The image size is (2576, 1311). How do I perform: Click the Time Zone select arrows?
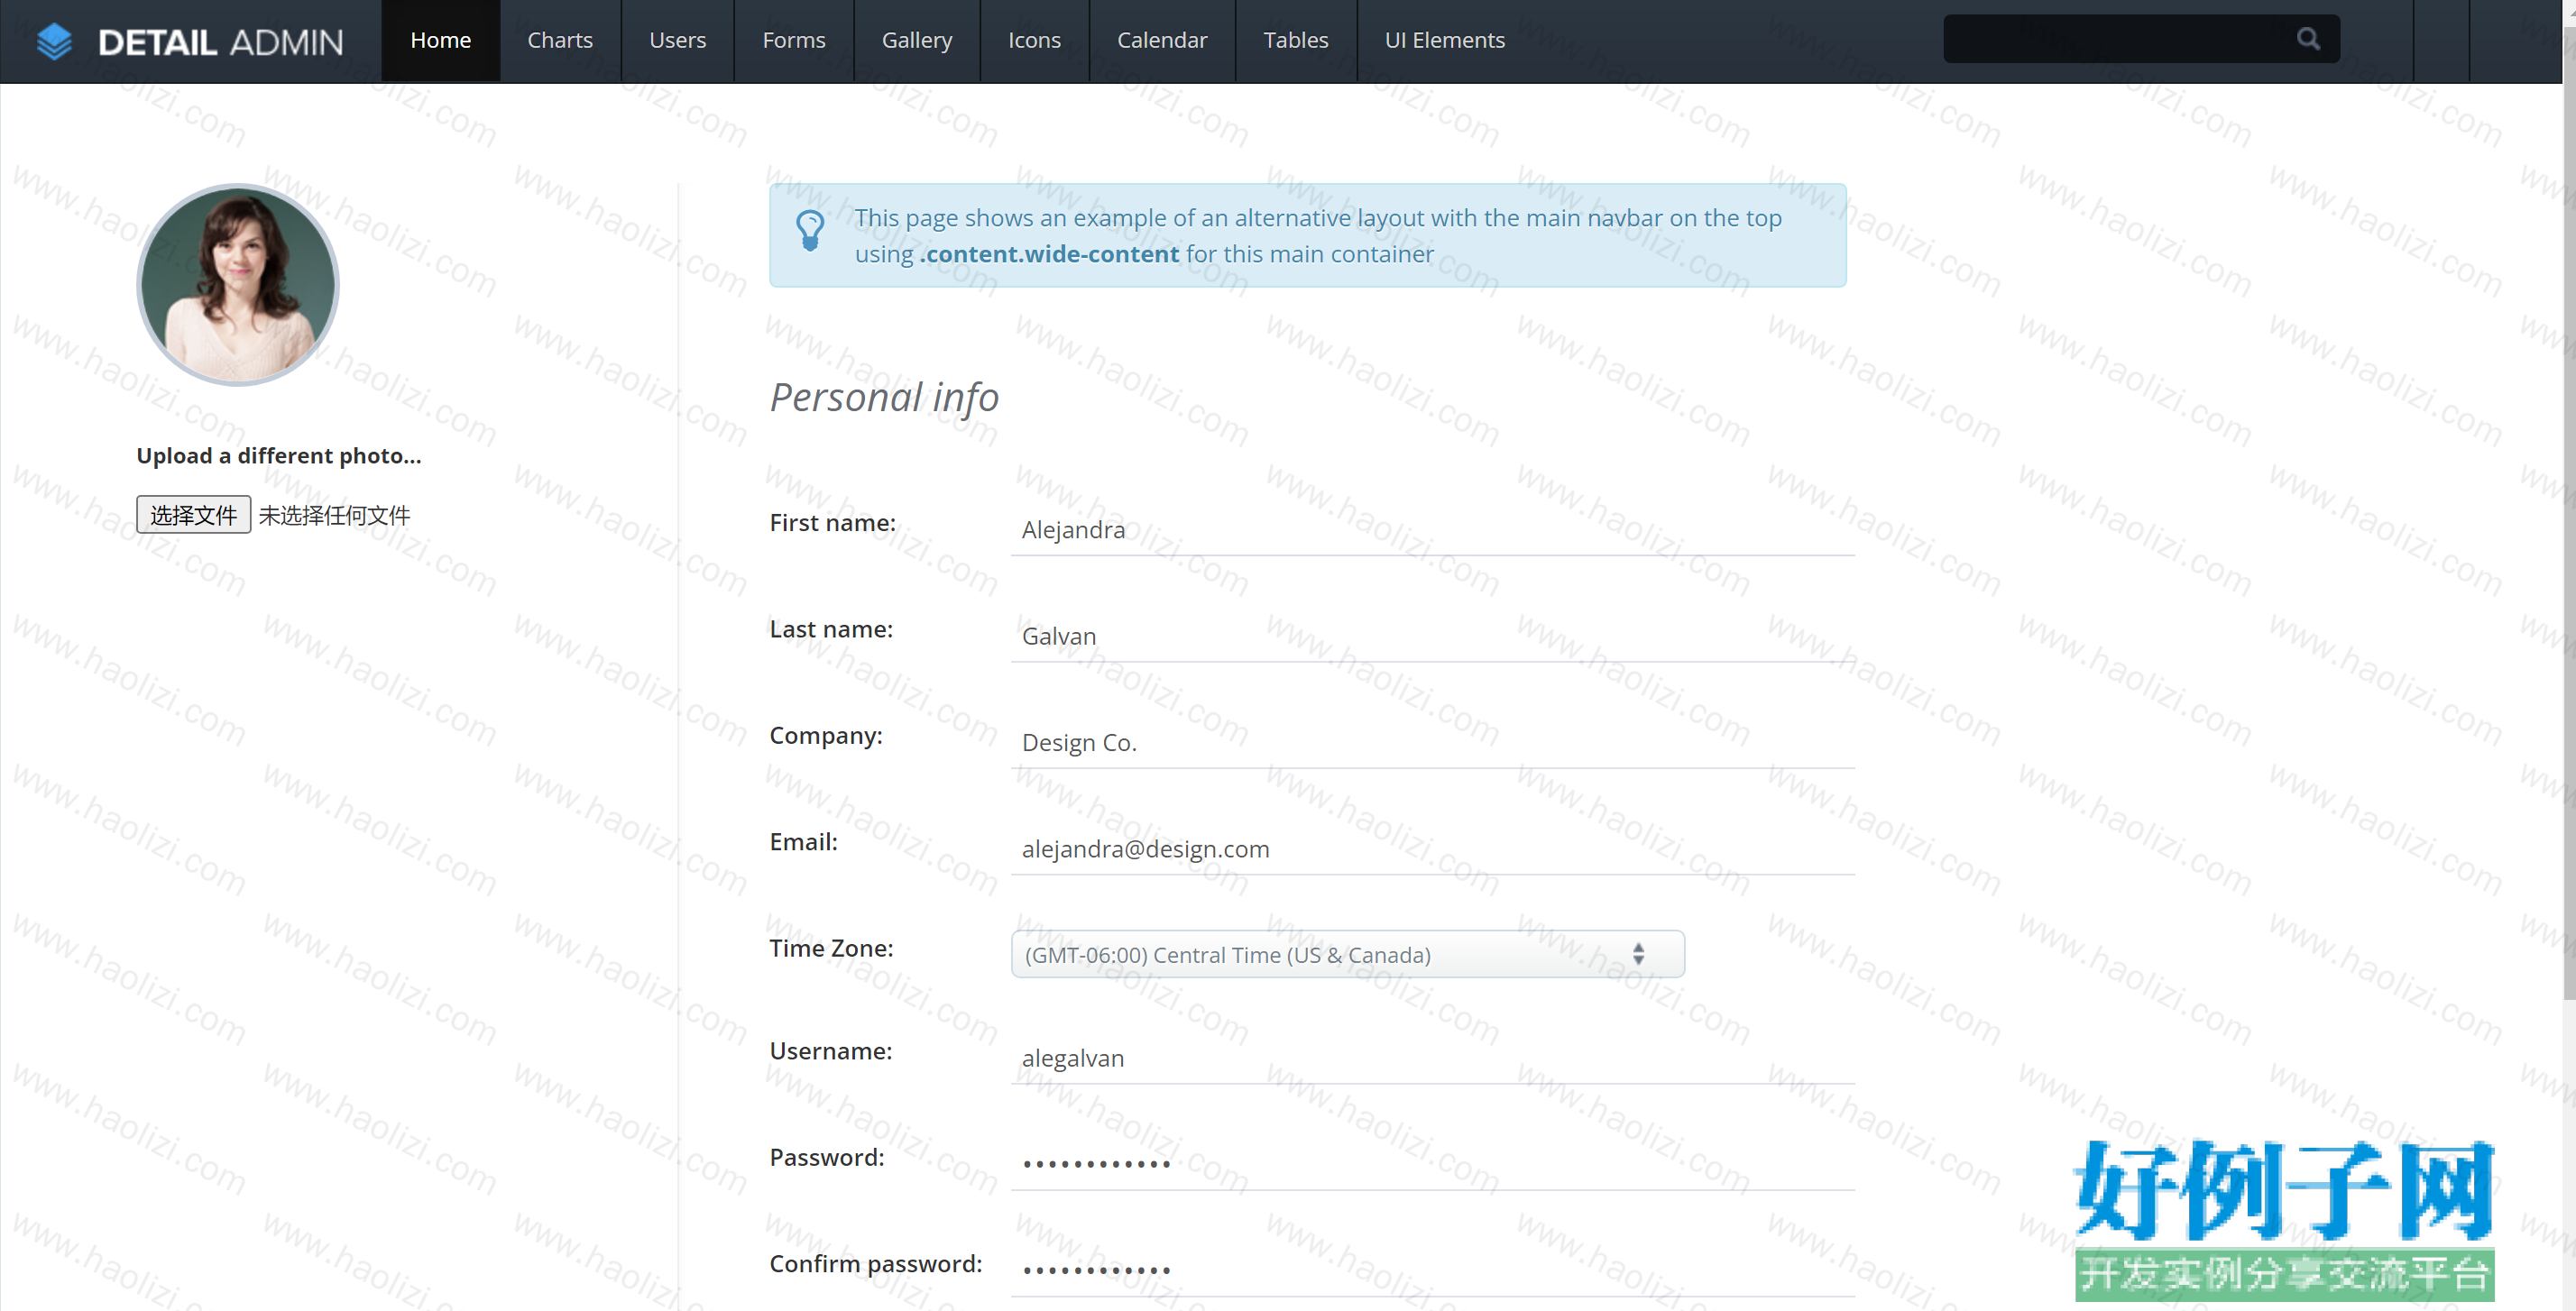(x=1638, y=954)
